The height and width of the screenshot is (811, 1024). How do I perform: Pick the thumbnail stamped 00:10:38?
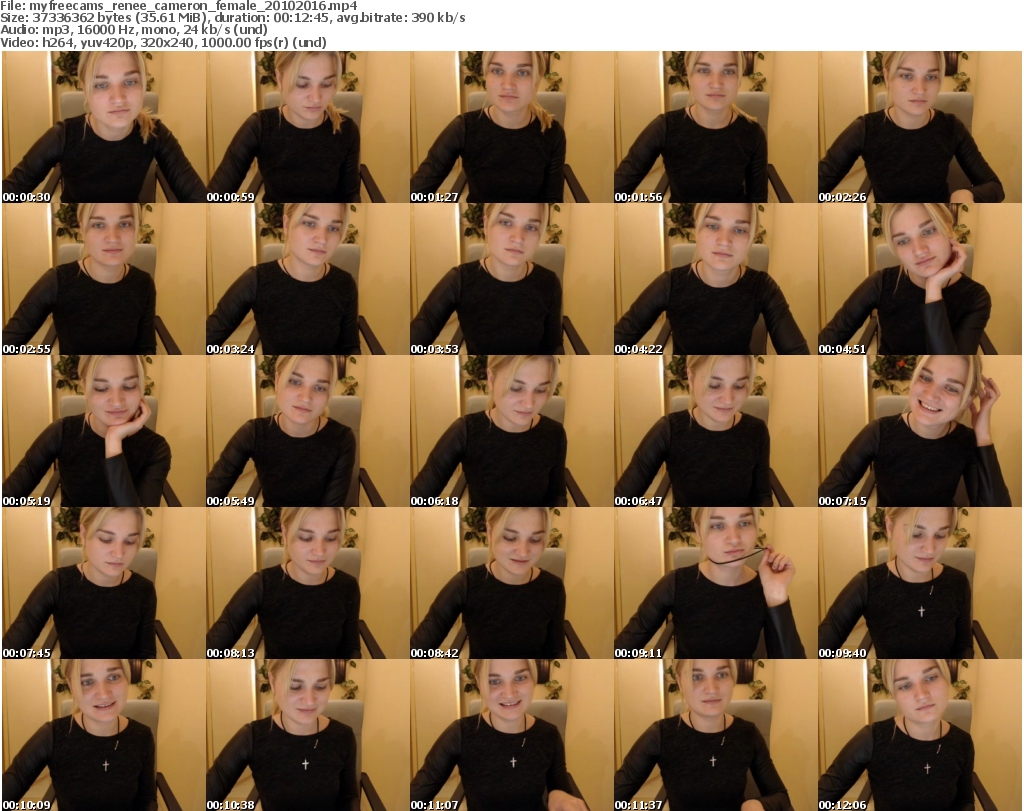308,735
